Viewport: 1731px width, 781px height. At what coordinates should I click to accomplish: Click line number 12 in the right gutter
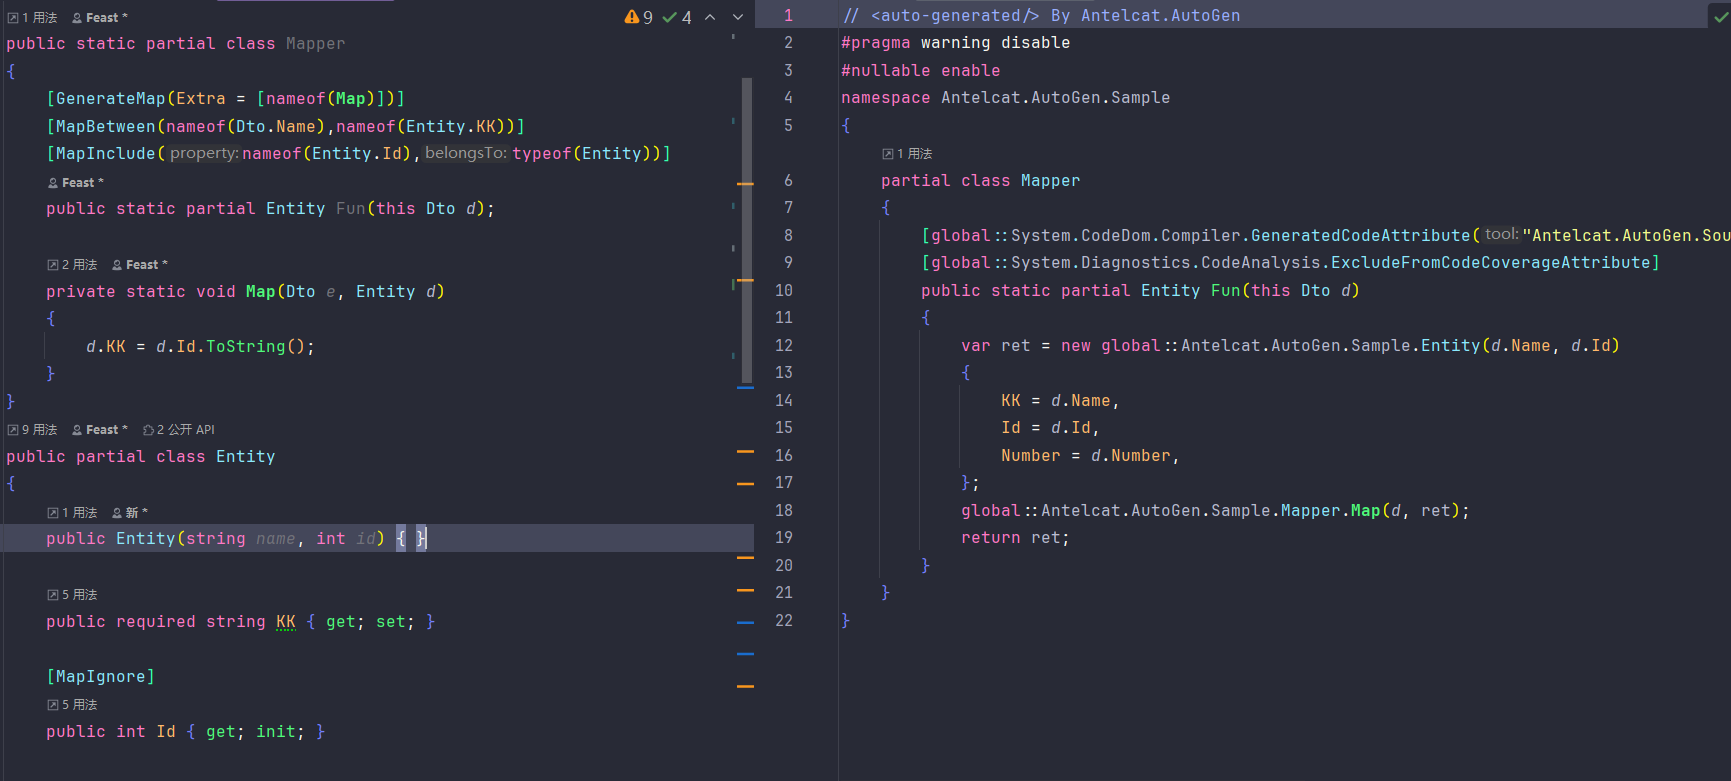click(x=784, y=345)
